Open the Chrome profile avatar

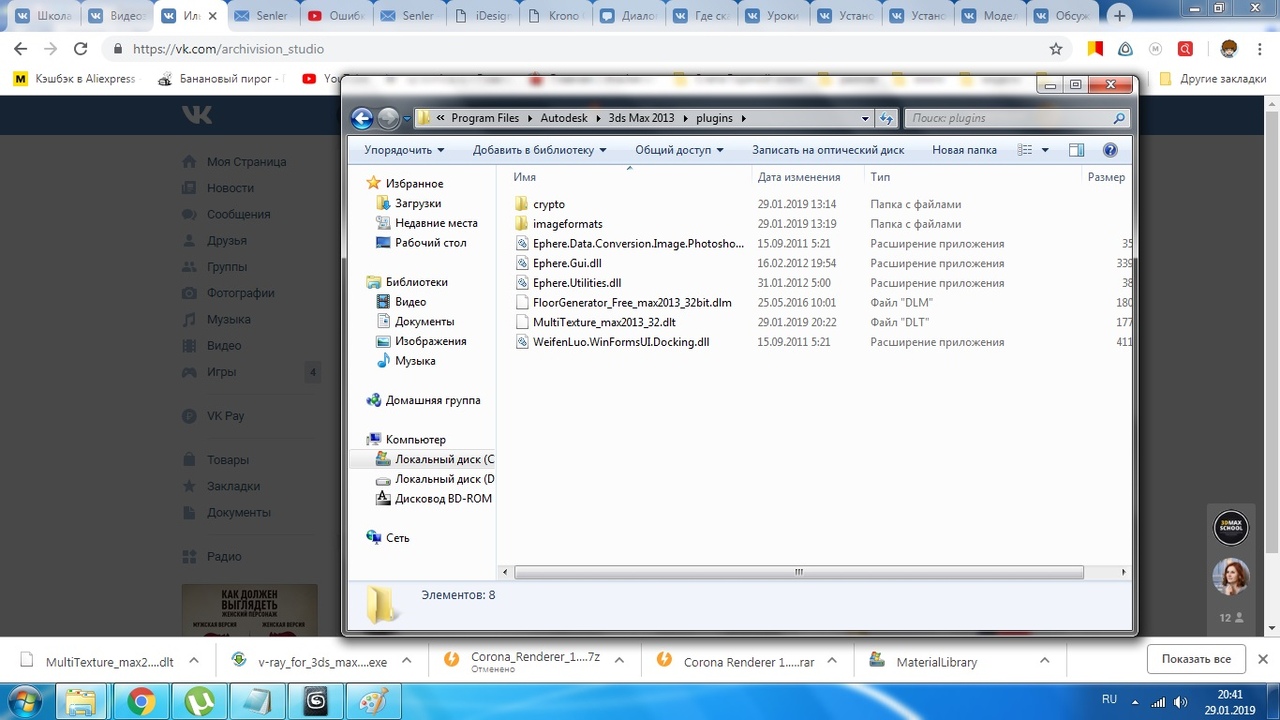click(1229, 49)
